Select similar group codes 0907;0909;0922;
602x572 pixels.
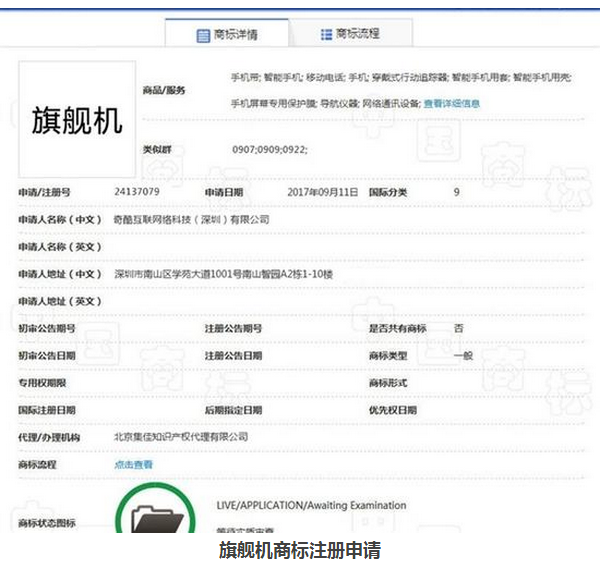(x=270, y=149)
